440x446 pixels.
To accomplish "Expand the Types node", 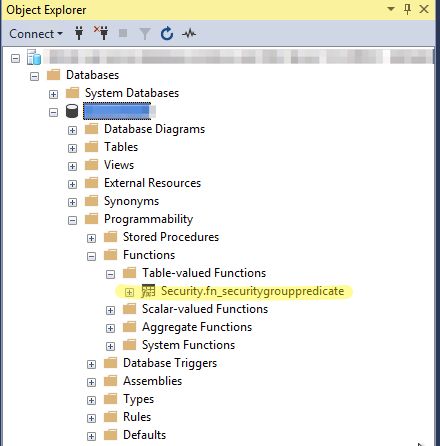I will point(91,400).
